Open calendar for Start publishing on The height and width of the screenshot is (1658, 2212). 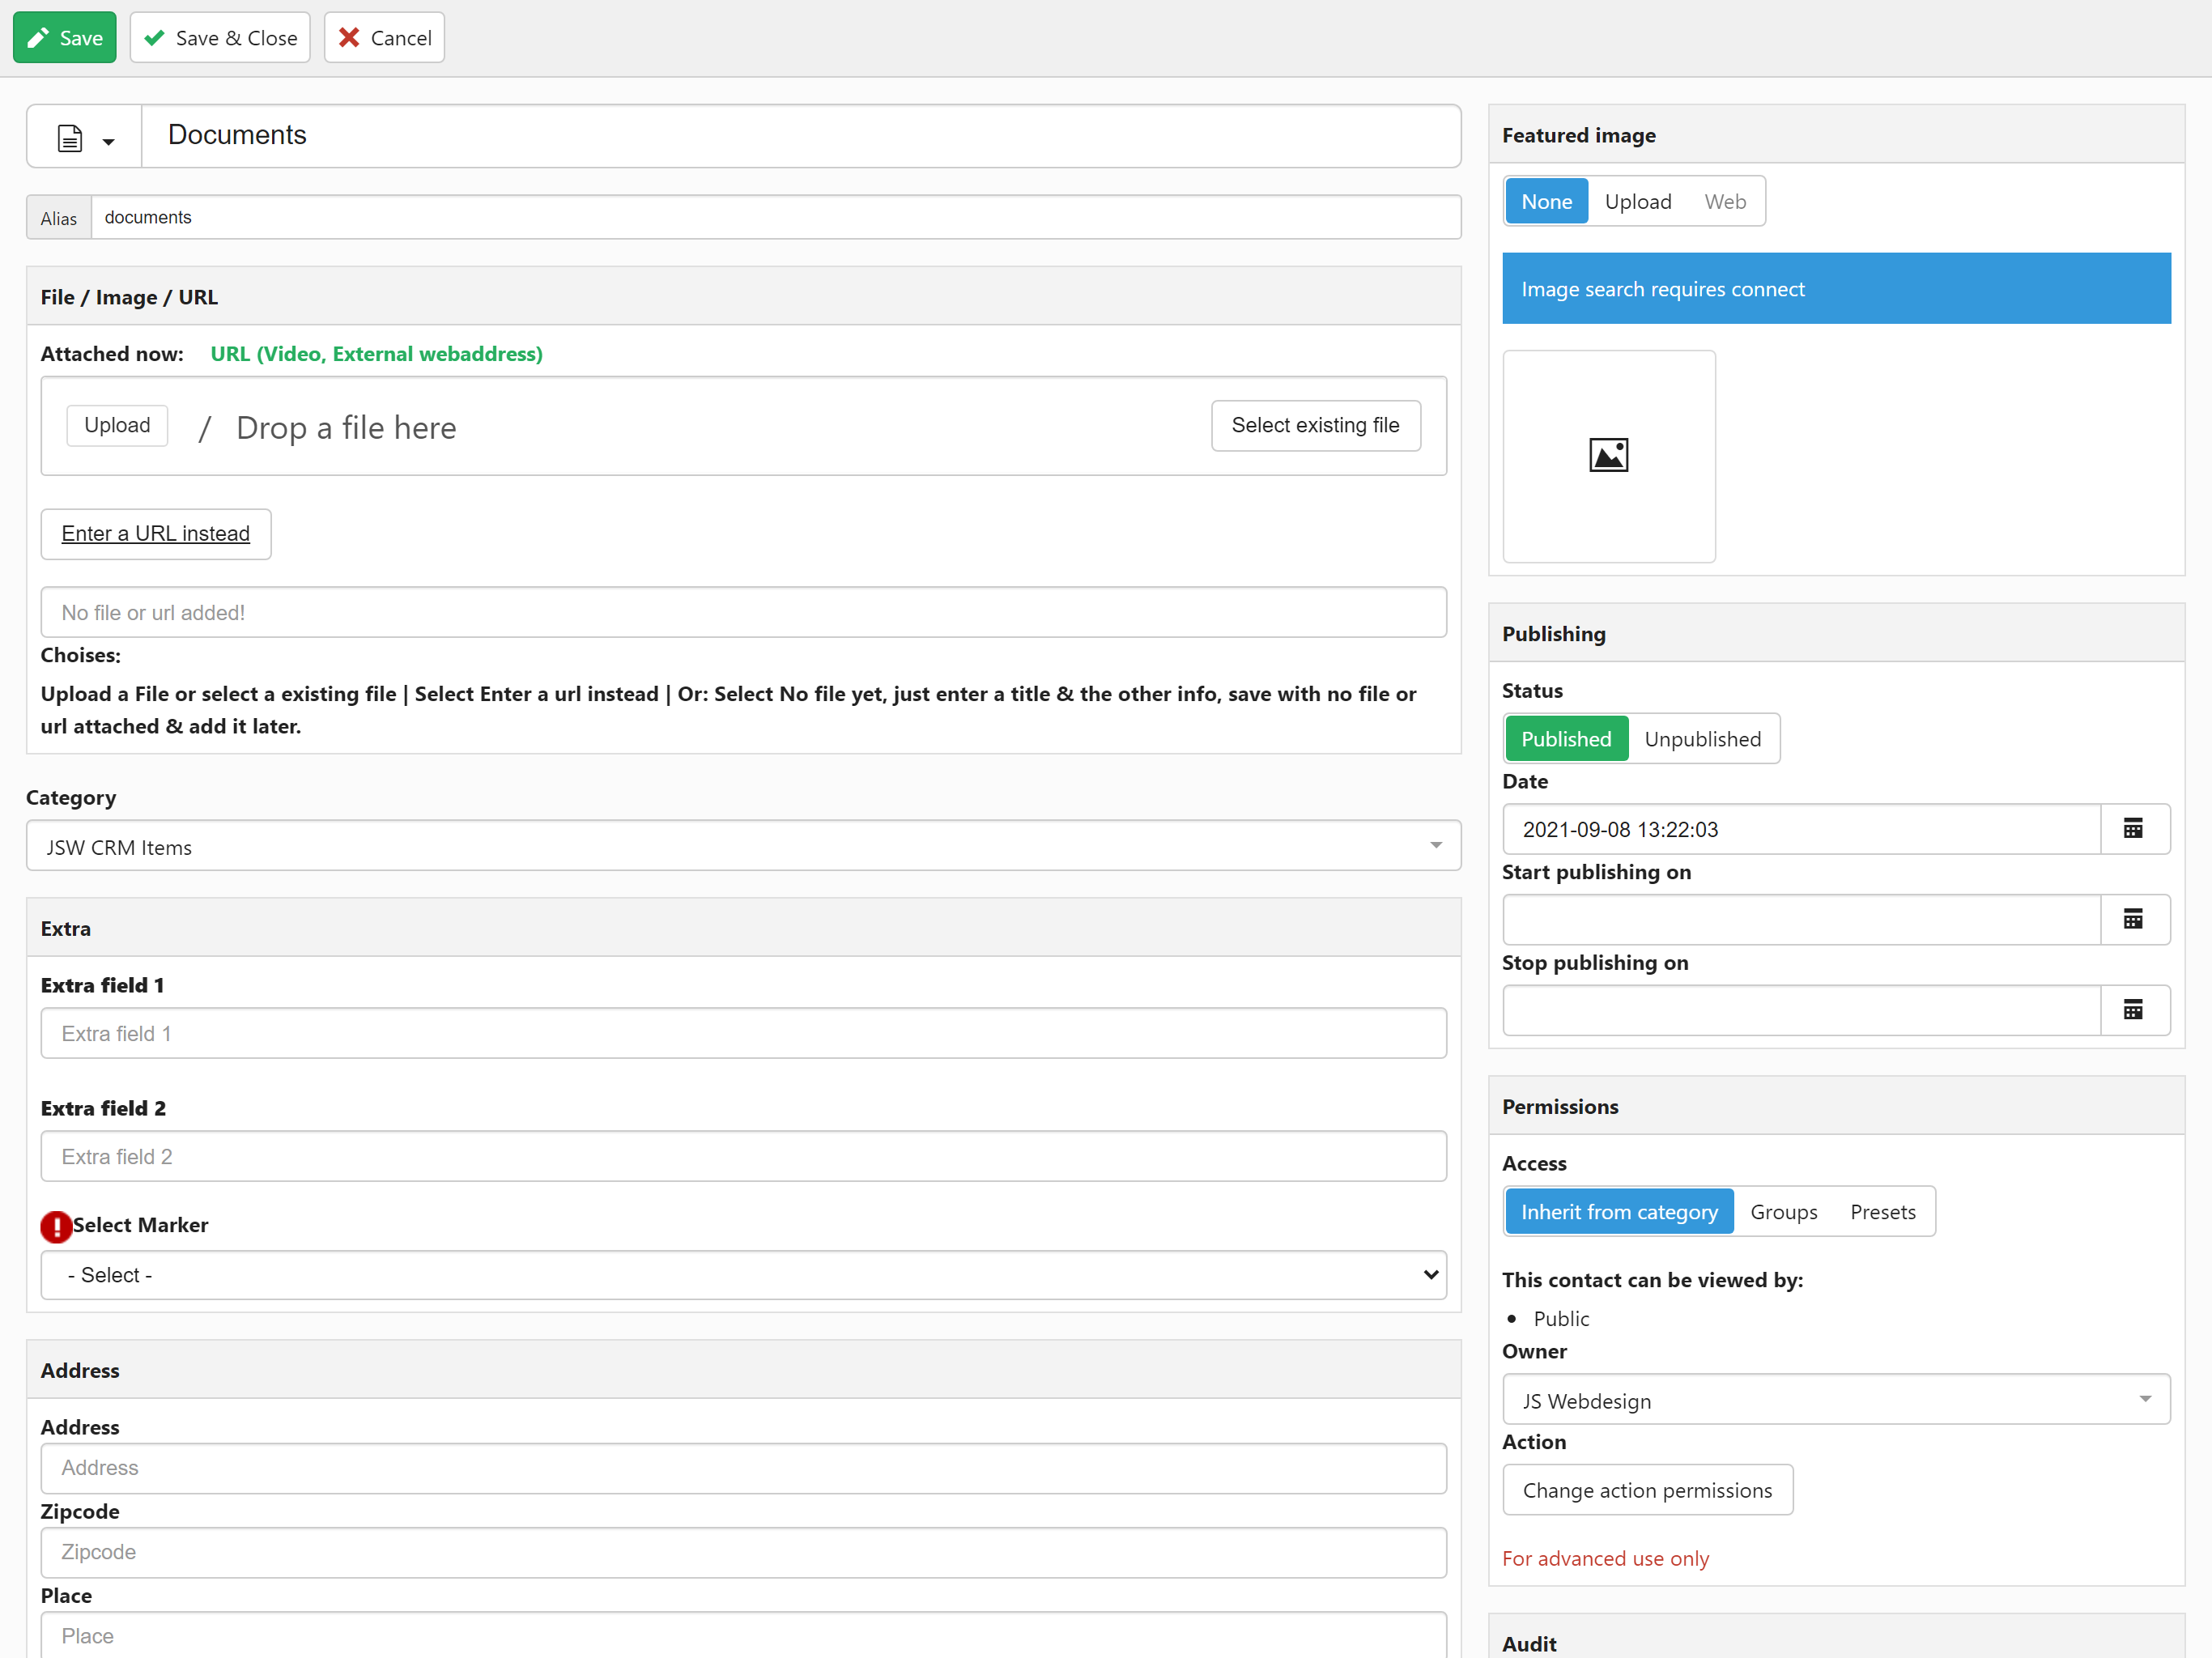pyautogui.click(x=2133, y=920)
